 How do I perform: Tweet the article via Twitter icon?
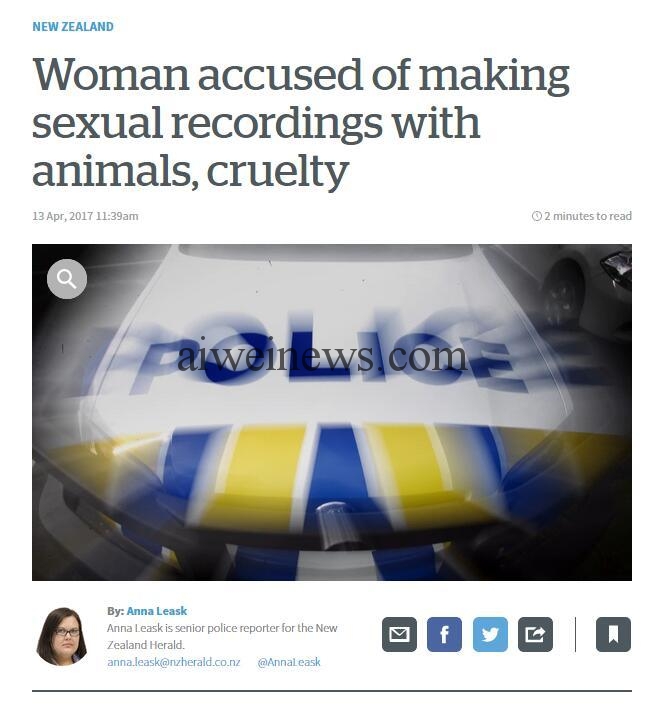coord(490,634)
